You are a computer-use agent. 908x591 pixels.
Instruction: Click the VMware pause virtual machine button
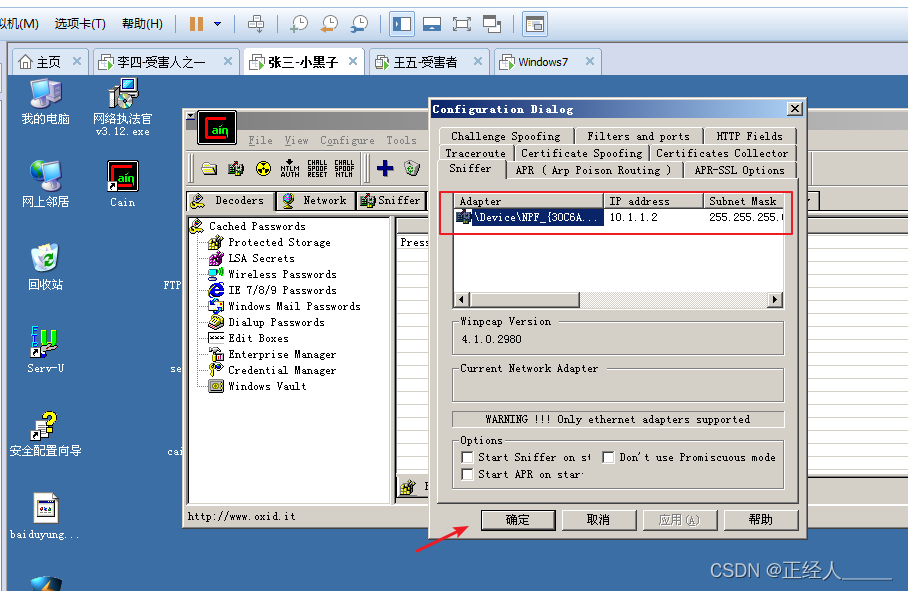point(196,24)
